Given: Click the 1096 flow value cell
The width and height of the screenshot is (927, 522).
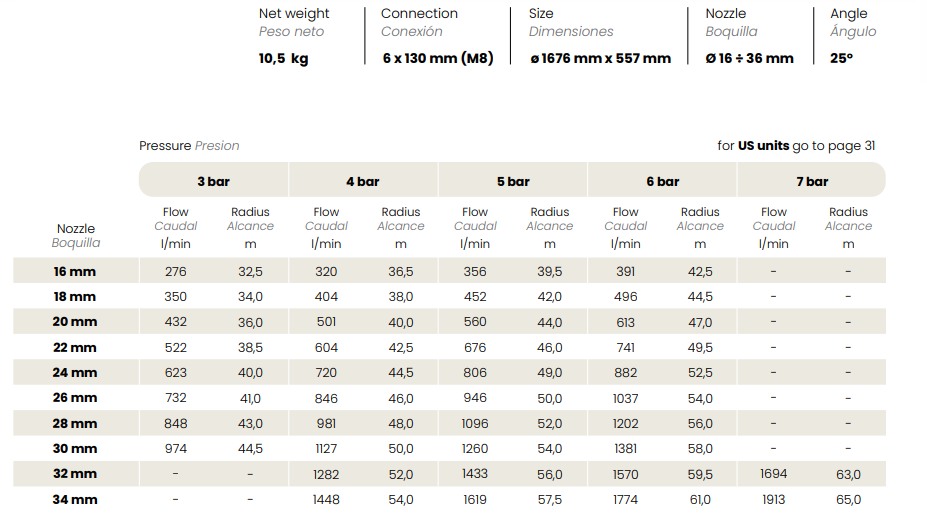Looking at the screenshot, I should pyautogui.click(x=475, y=423).
